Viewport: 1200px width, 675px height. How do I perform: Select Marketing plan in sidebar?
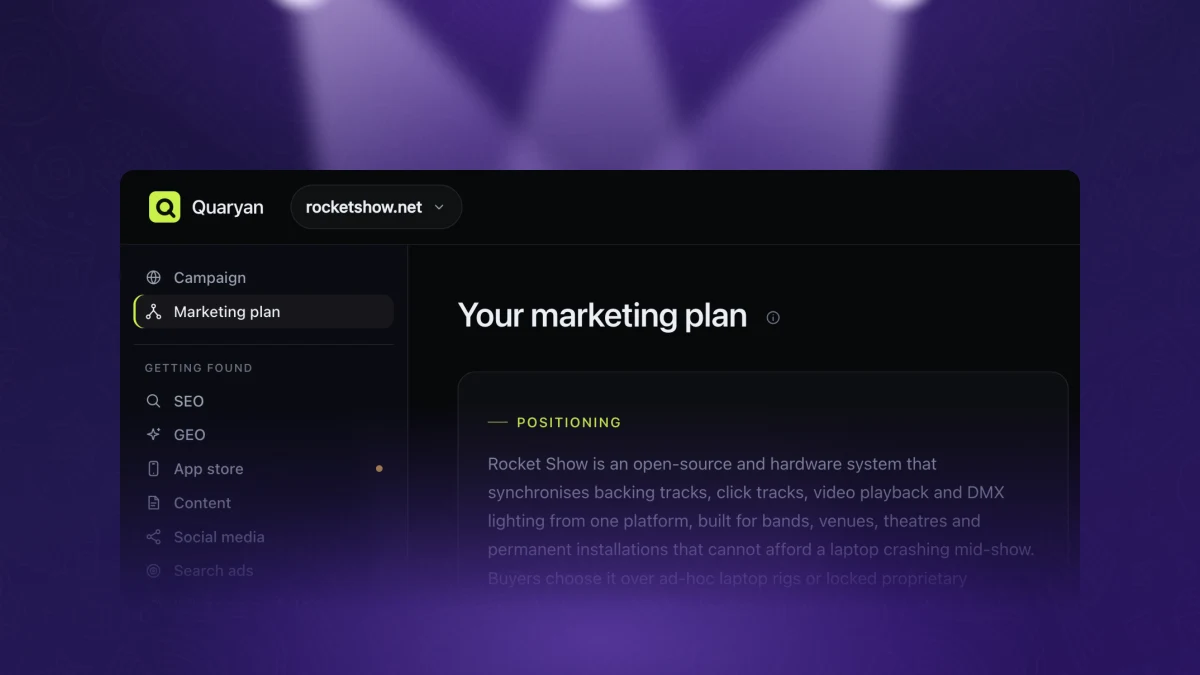264,312
